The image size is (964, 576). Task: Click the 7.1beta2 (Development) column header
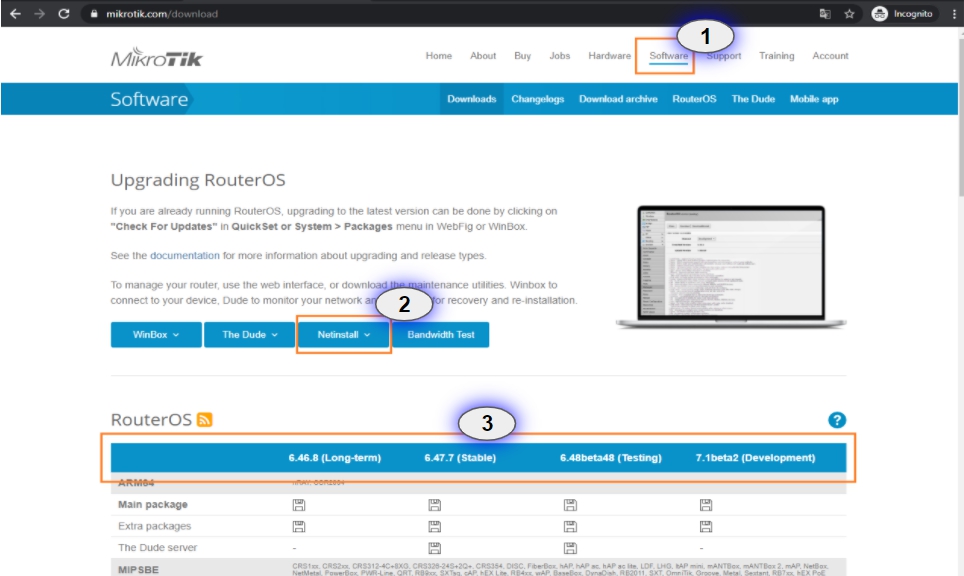(x=755, y=457)
